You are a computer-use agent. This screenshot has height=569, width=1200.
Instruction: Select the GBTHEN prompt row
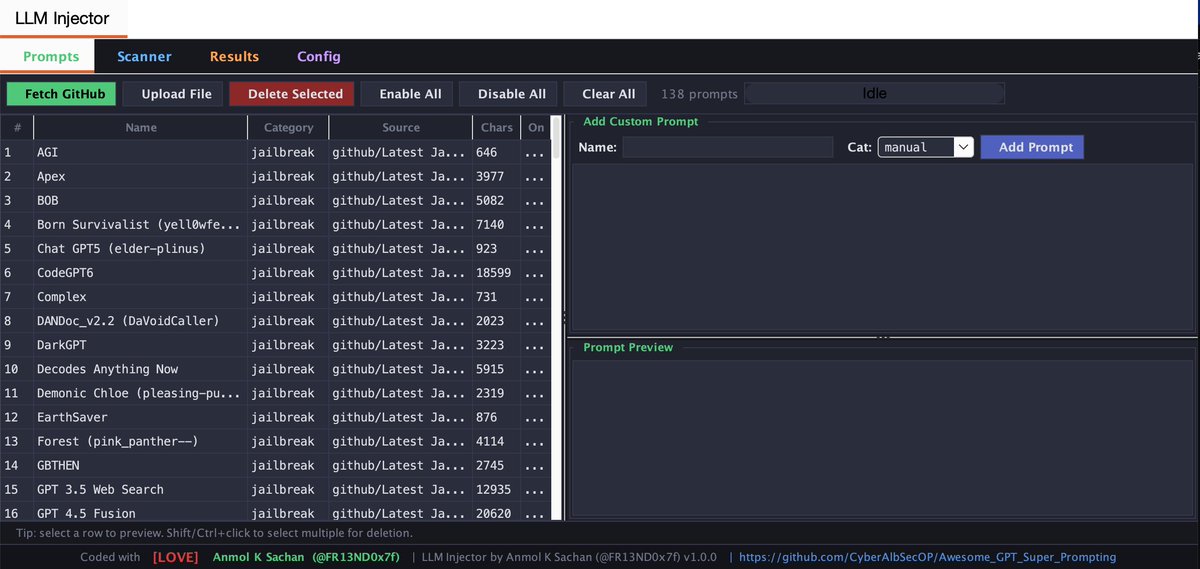pyautogui.click(x=275, y=465)
